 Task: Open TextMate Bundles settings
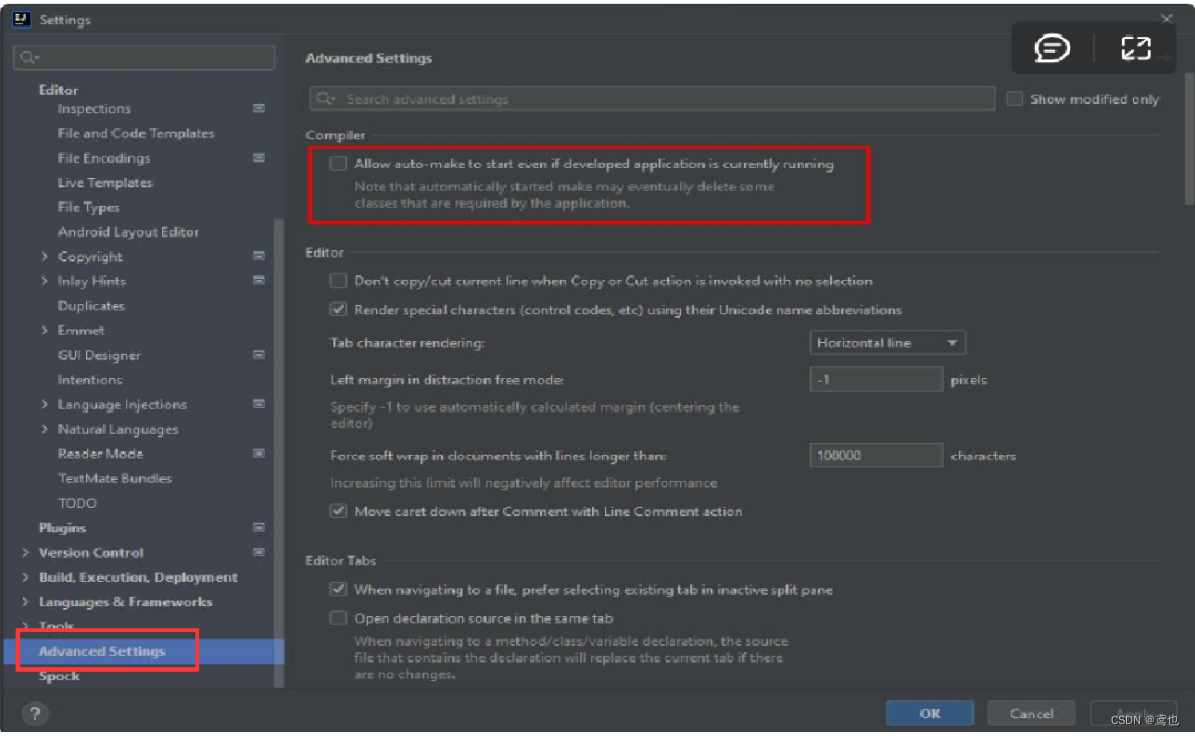point(114,478)
